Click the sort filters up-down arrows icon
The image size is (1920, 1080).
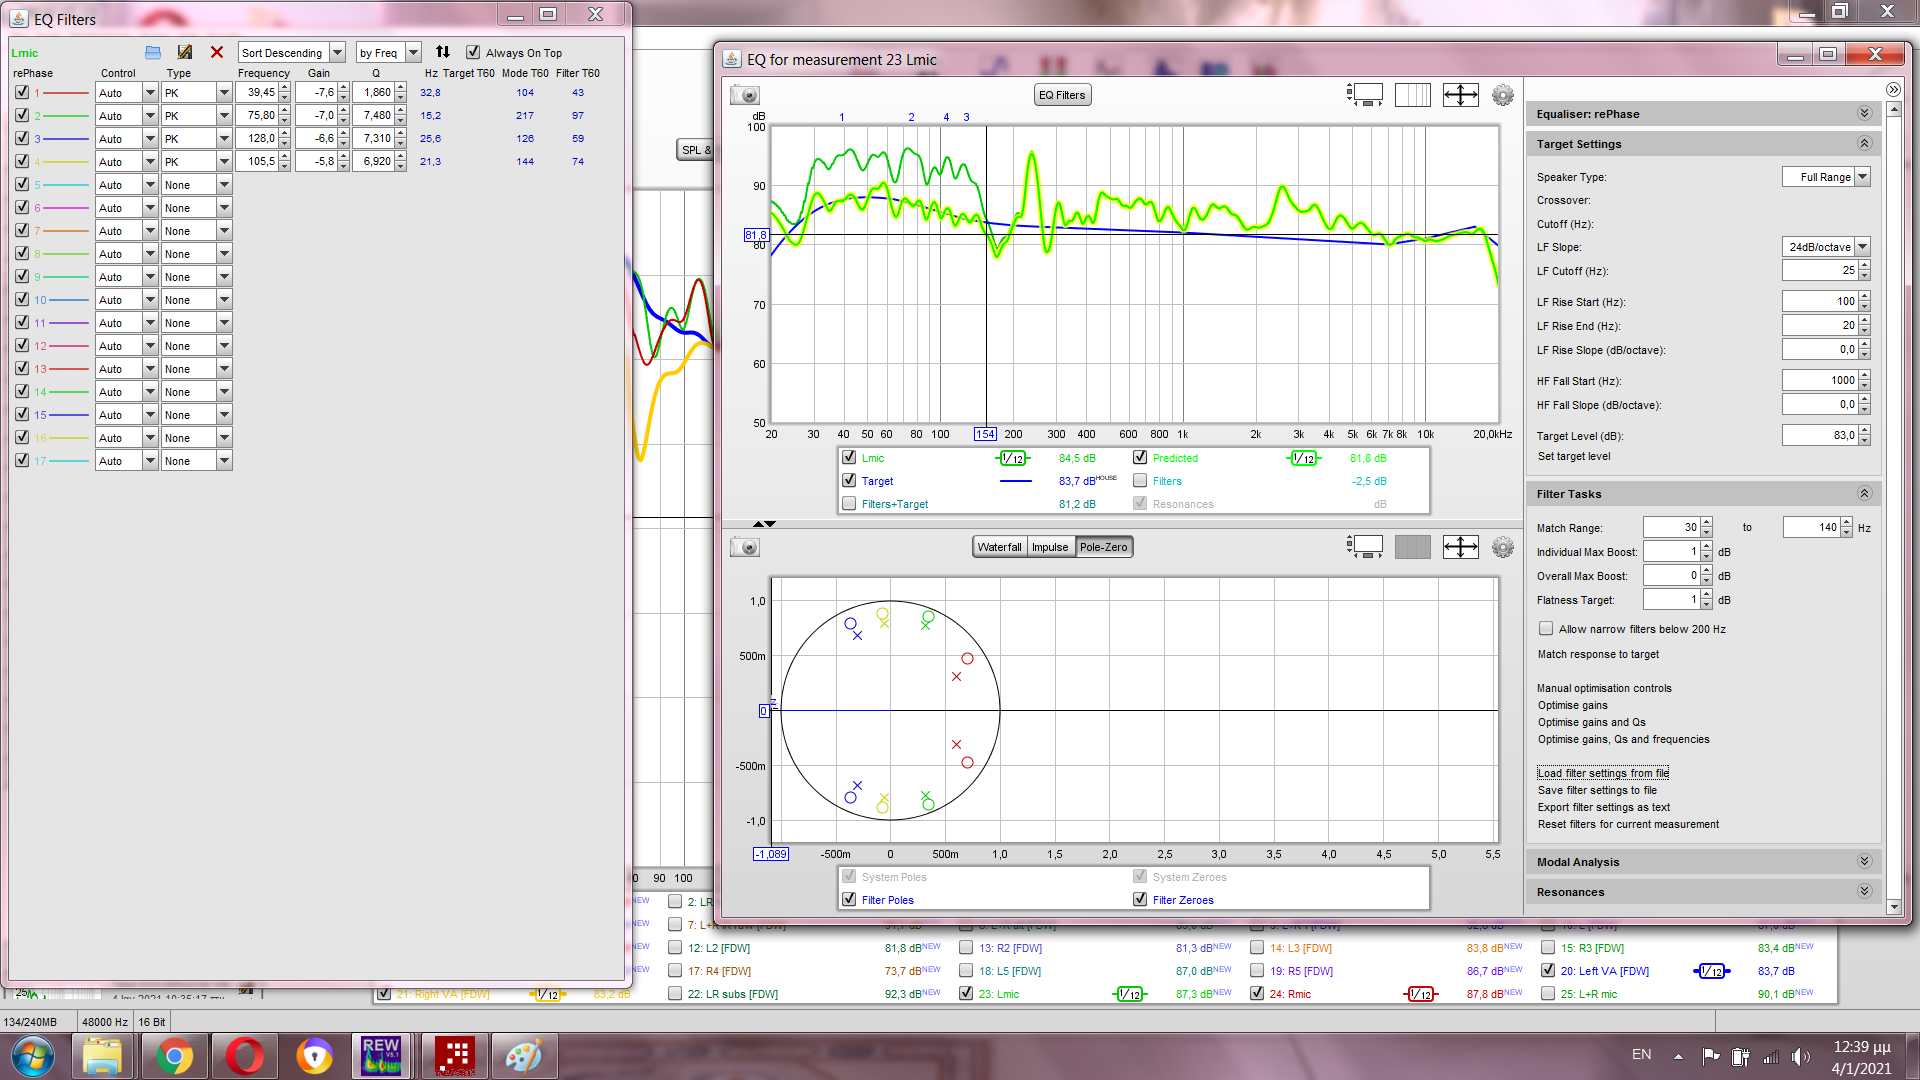tap(443, 52)
